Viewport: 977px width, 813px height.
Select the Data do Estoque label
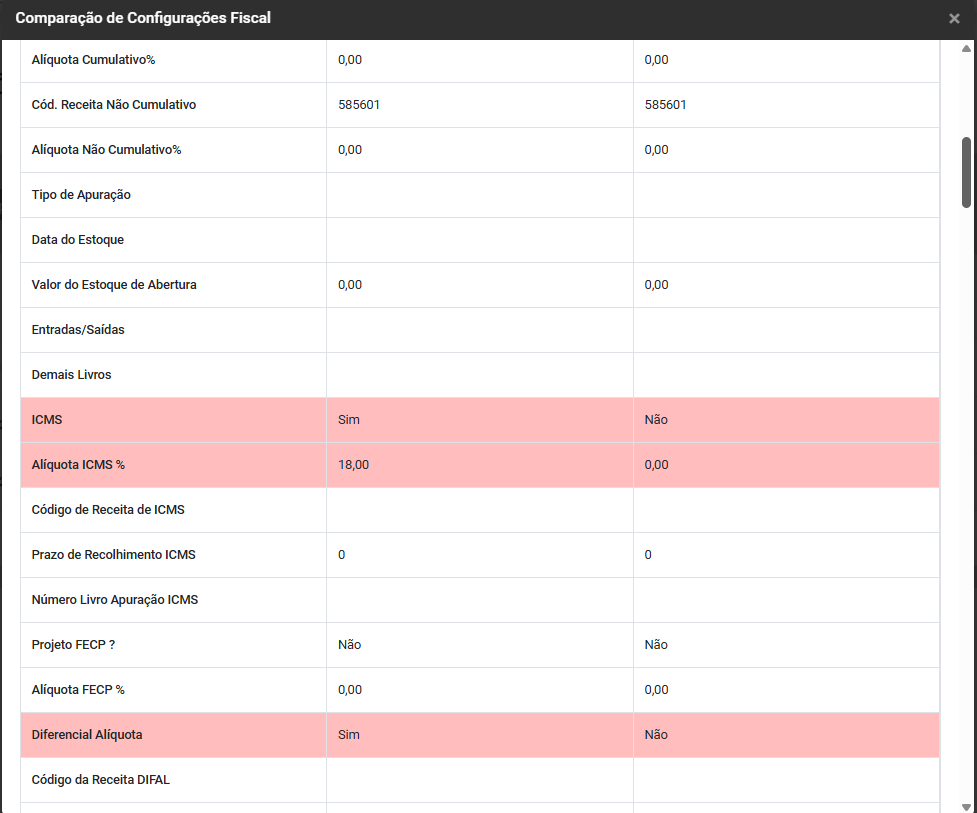(78, 240)
